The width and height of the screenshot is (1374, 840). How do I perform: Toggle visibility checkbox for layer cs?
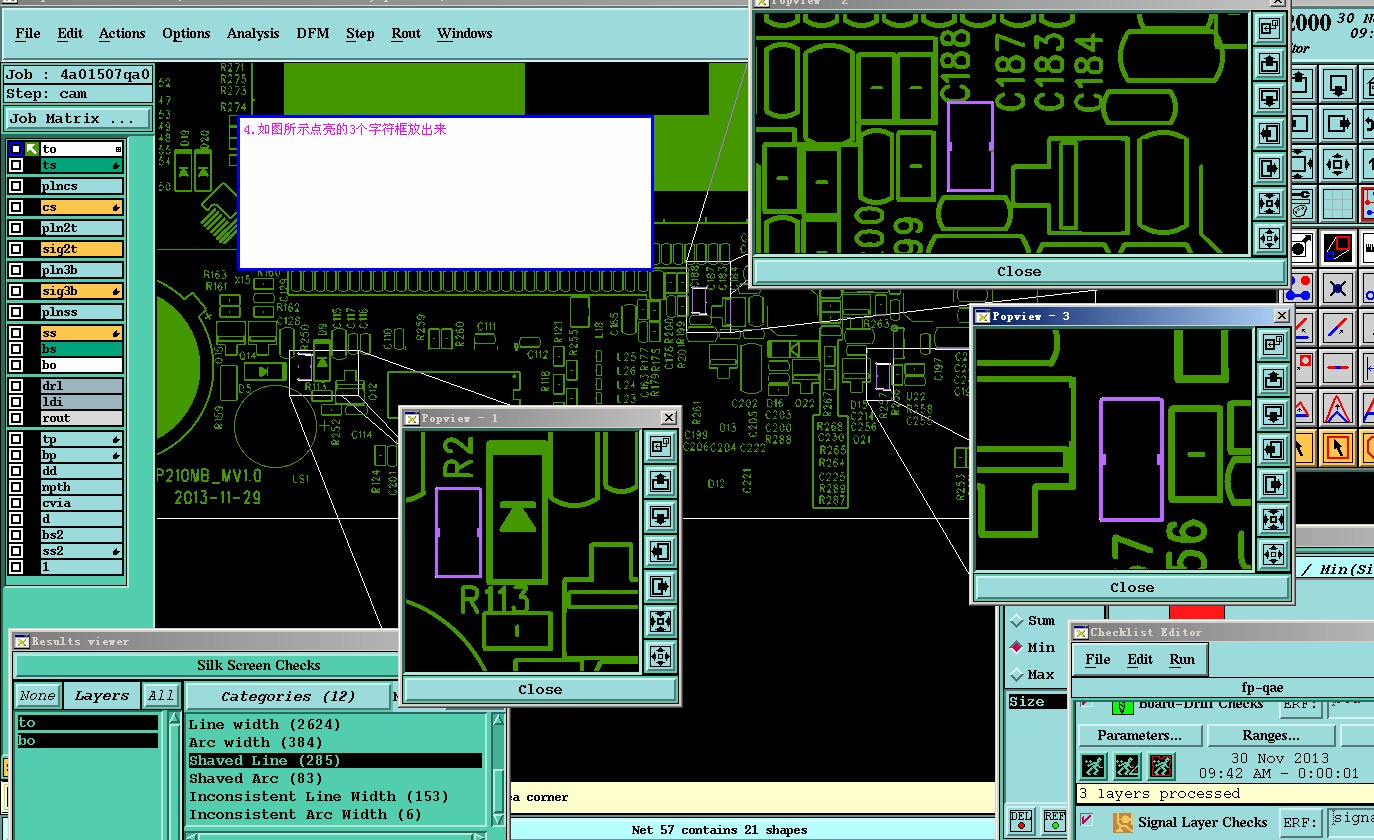pyautogui.click(x=16, y=207)
